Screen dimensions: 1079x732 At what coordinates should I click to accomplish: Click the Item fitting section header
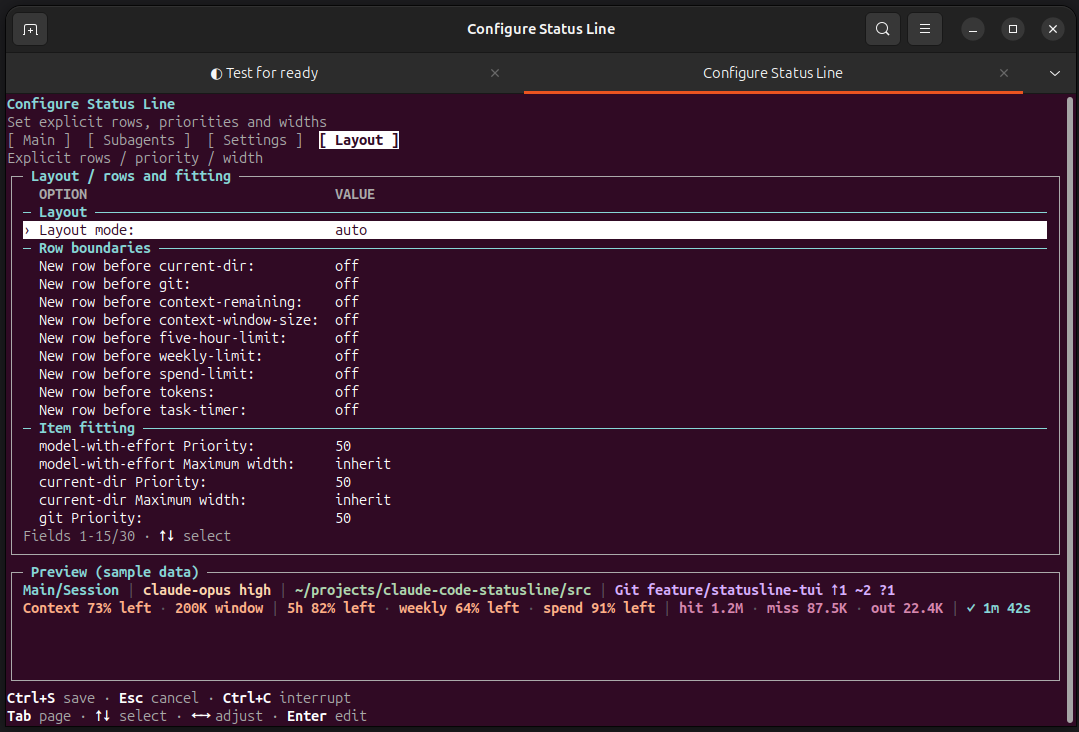coord(87,428)
